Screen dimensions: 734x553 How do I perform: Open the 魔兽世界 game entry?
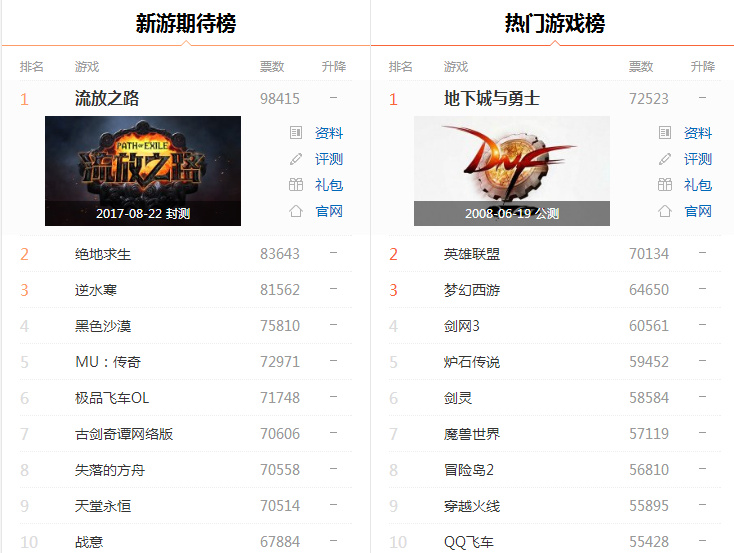(x=472, y=434)
